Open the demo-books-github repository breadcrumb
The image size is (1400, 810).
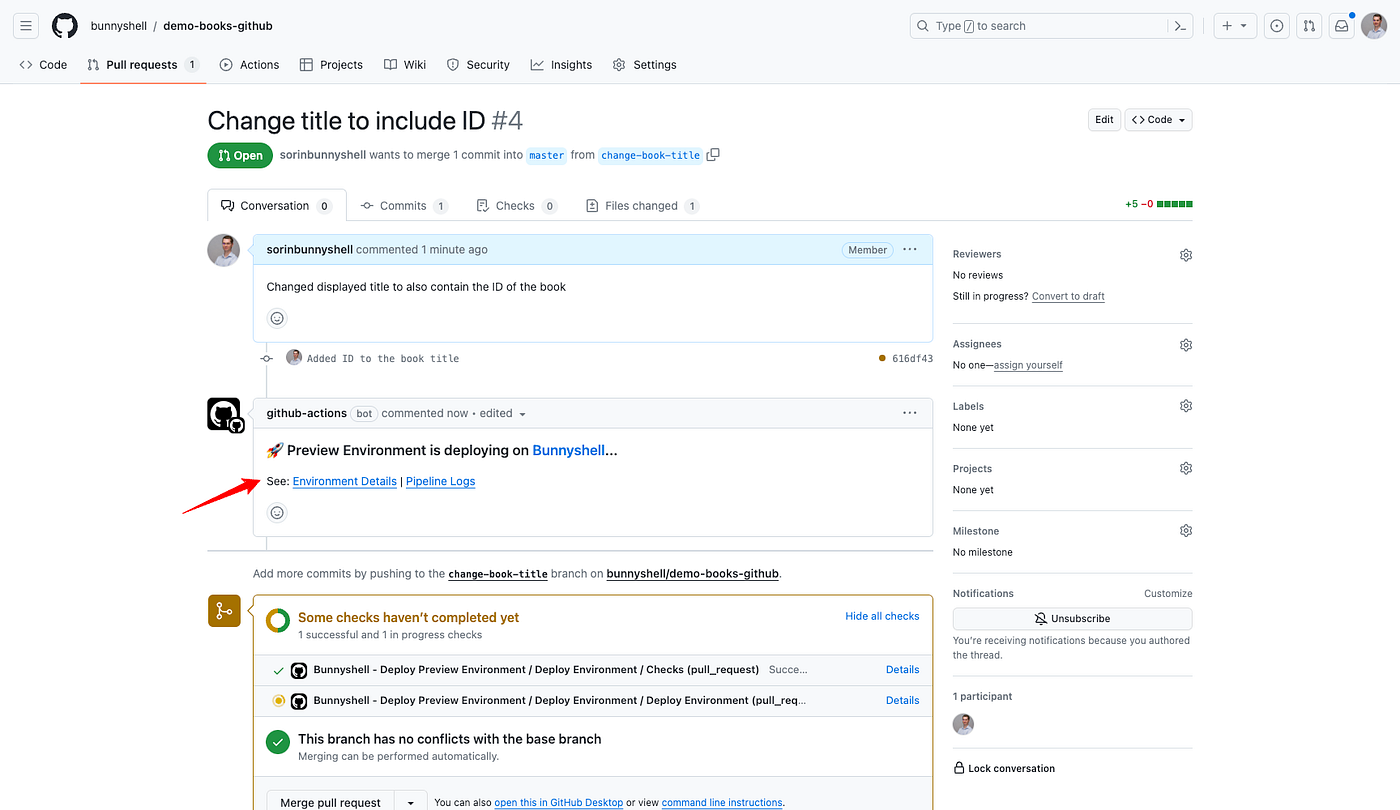[218, 26]
